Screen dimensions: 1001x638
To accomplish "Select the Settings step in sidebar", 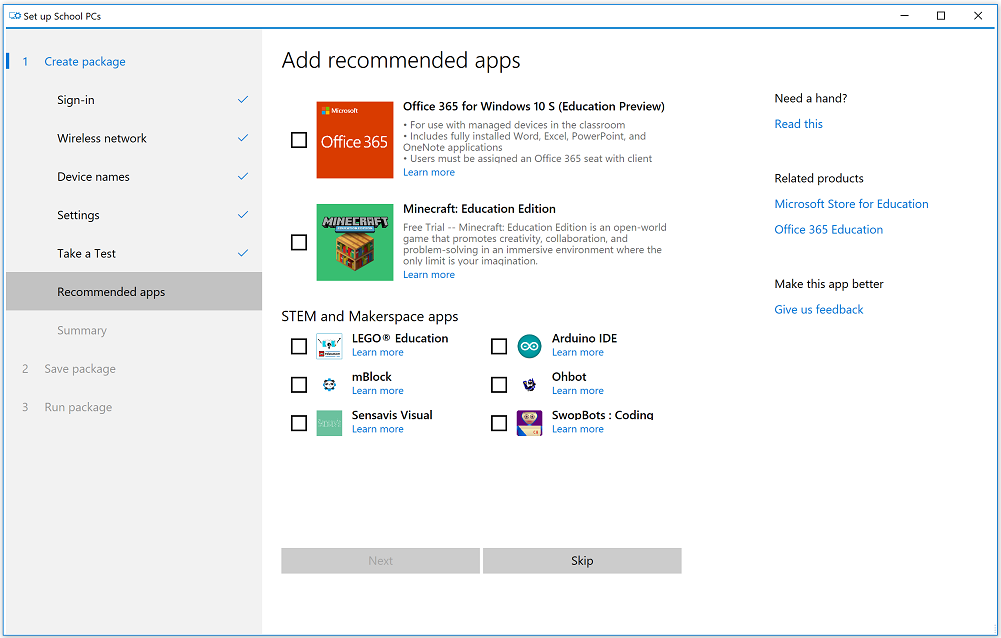I will 78,215.
